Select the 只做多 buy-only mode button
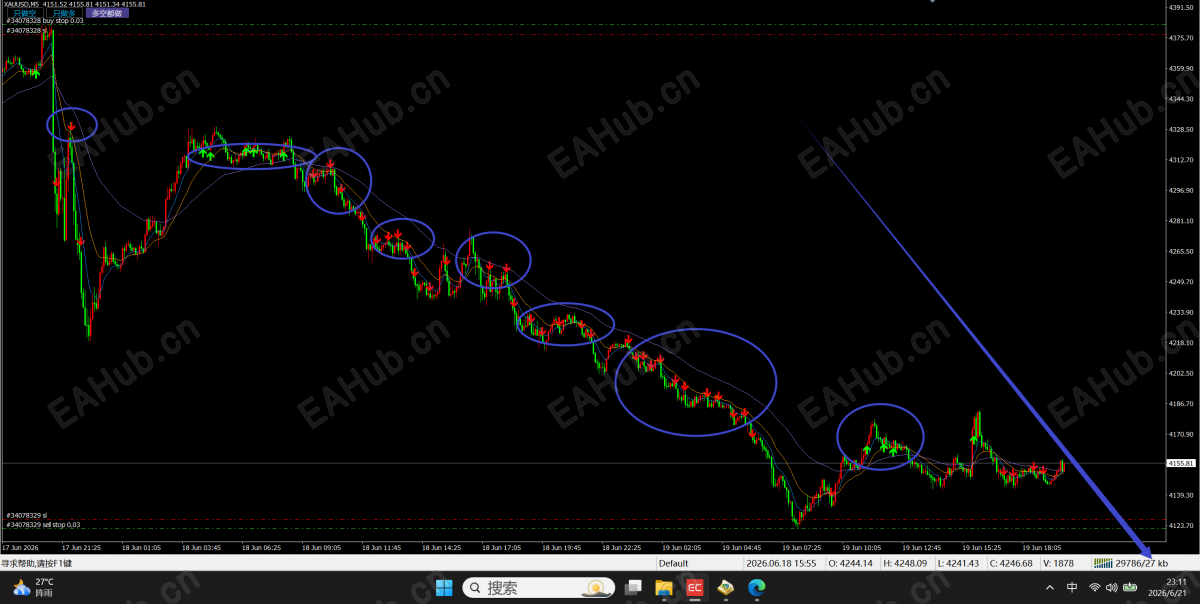This screenshot has width=1200, height=604. [x=64, y=14]
